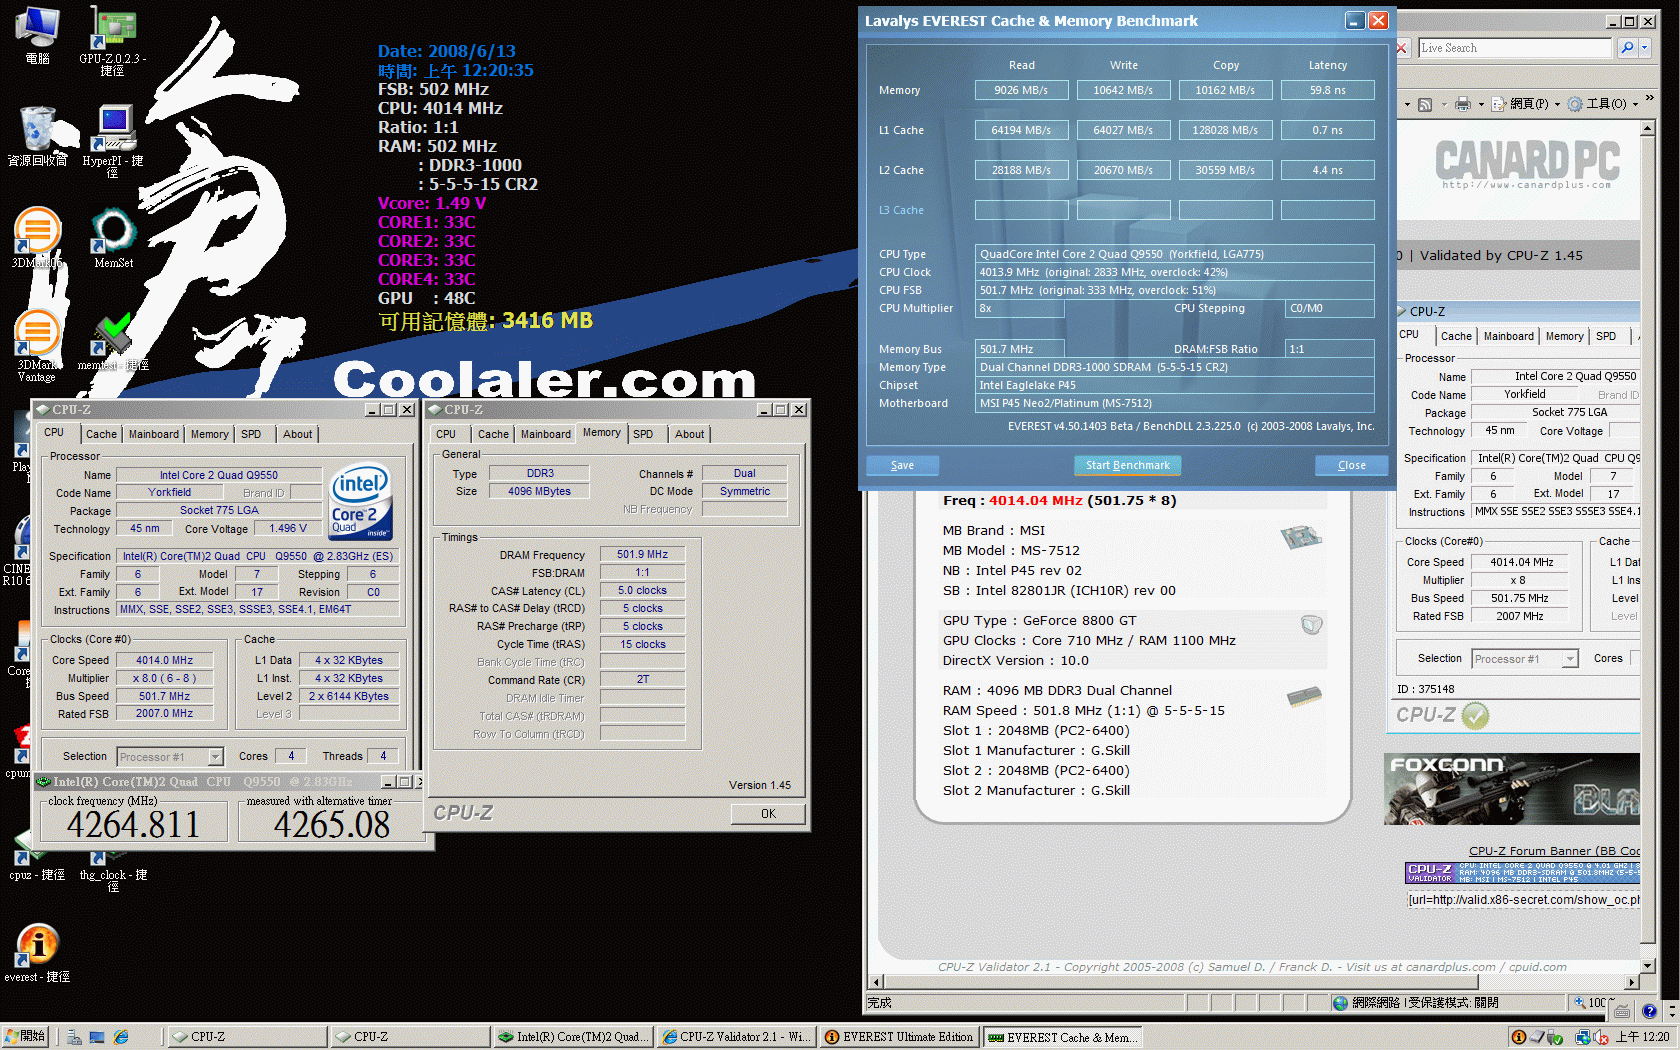Click the Live Search magnifier icon
Screen dimensions: 1680x1050
(x=1627, y=48)
